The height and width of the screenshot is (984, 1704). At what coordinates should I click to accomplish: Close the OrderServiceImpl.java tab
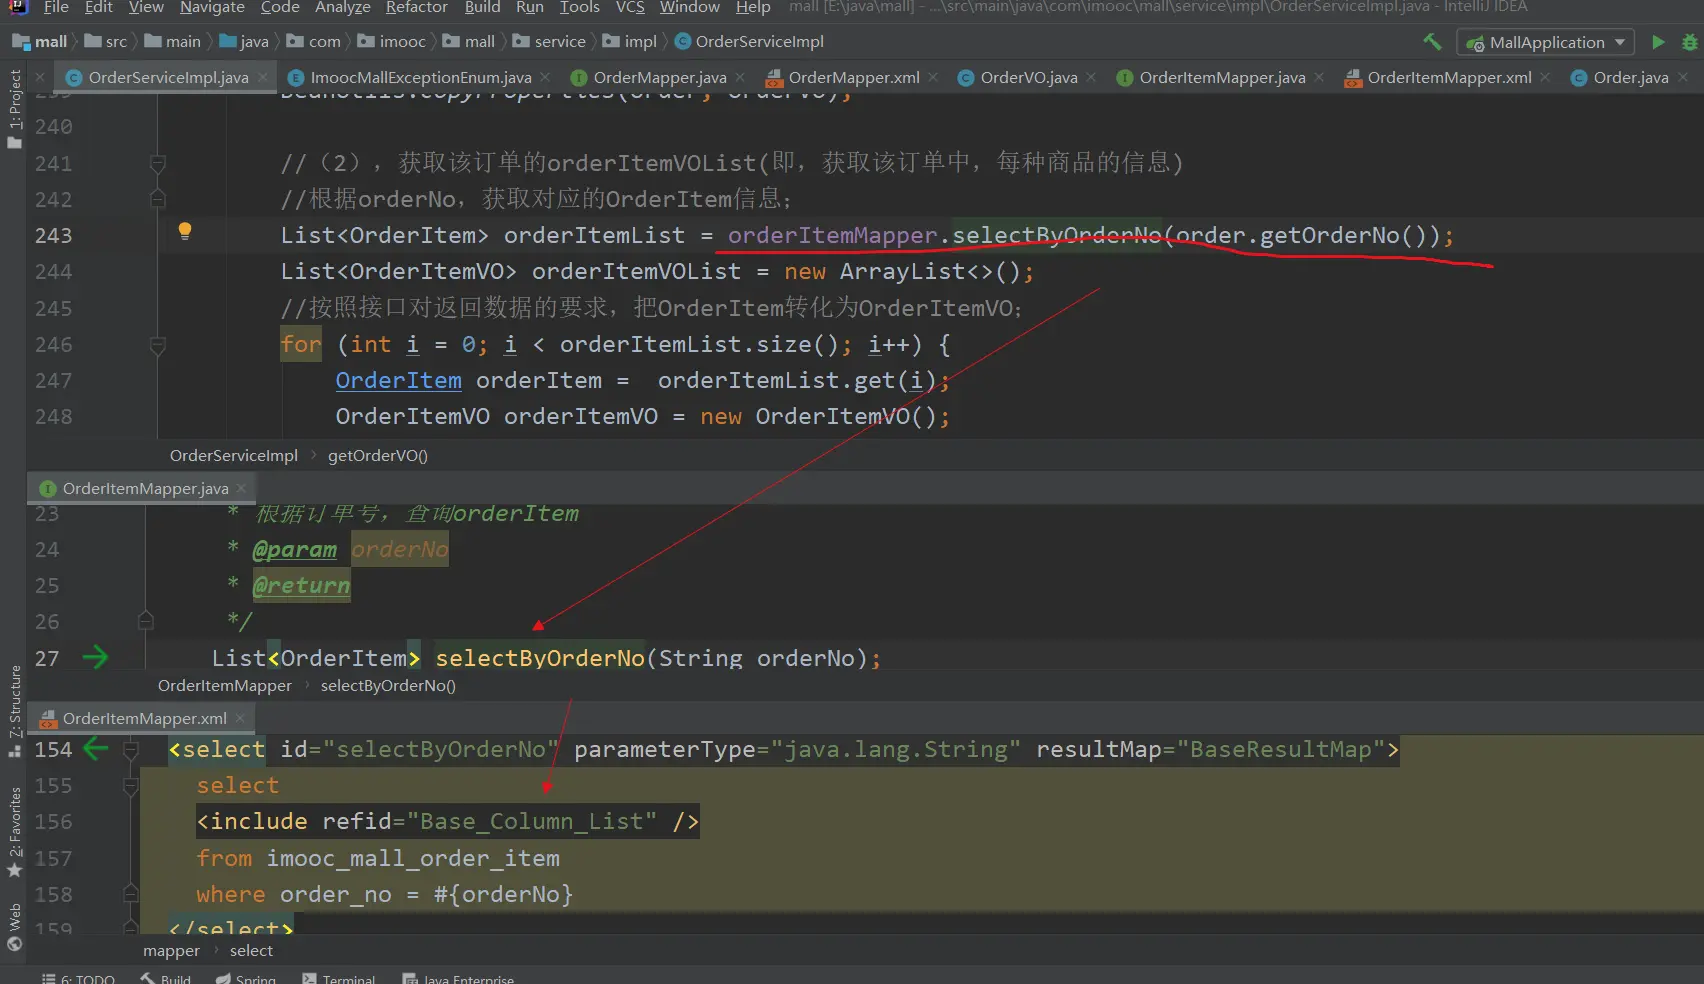tap(263, 77)
